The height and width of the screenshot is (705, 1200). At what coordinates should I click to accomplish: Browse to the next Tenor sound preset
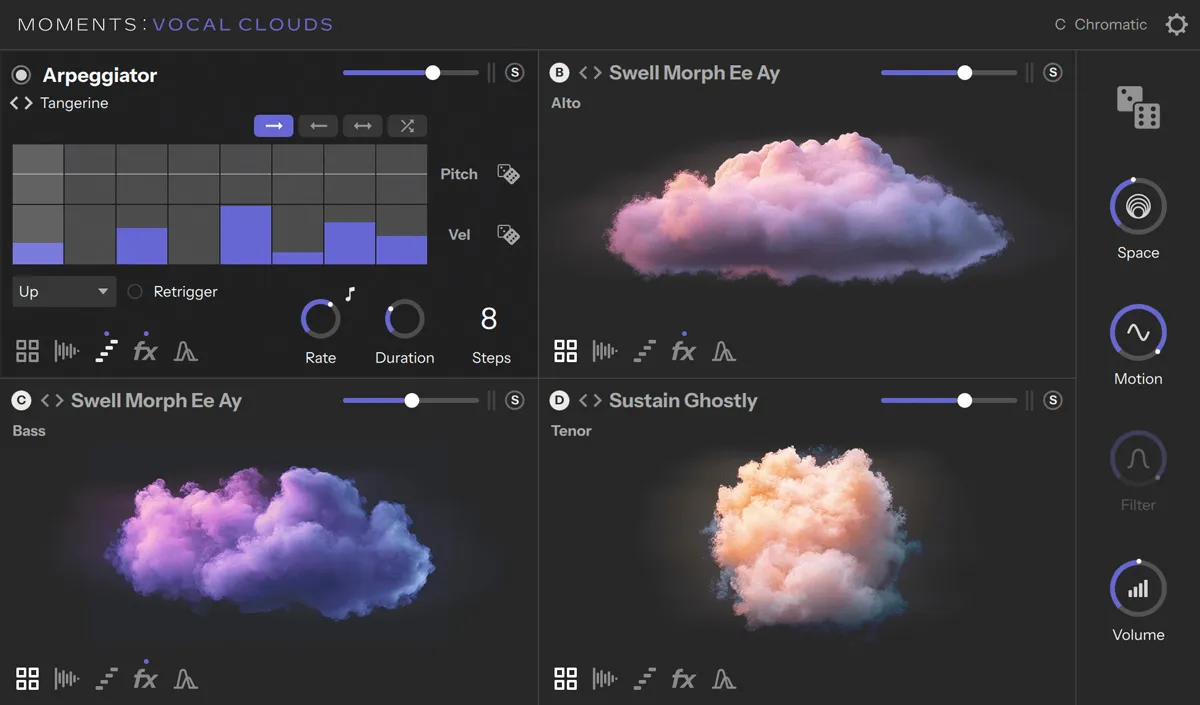coord(595,400)
